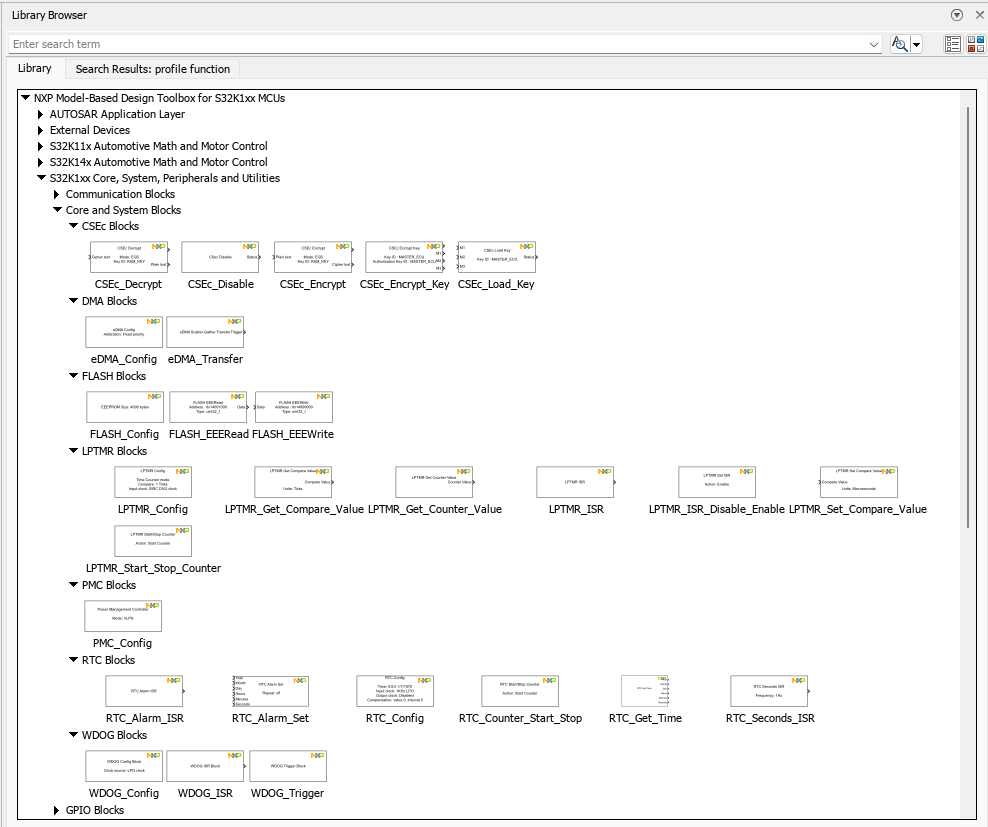Image resolution: width=988 pixels, height=827 pixels.
Task: Pick the RTC_Get_Time block
Action: 645,691
